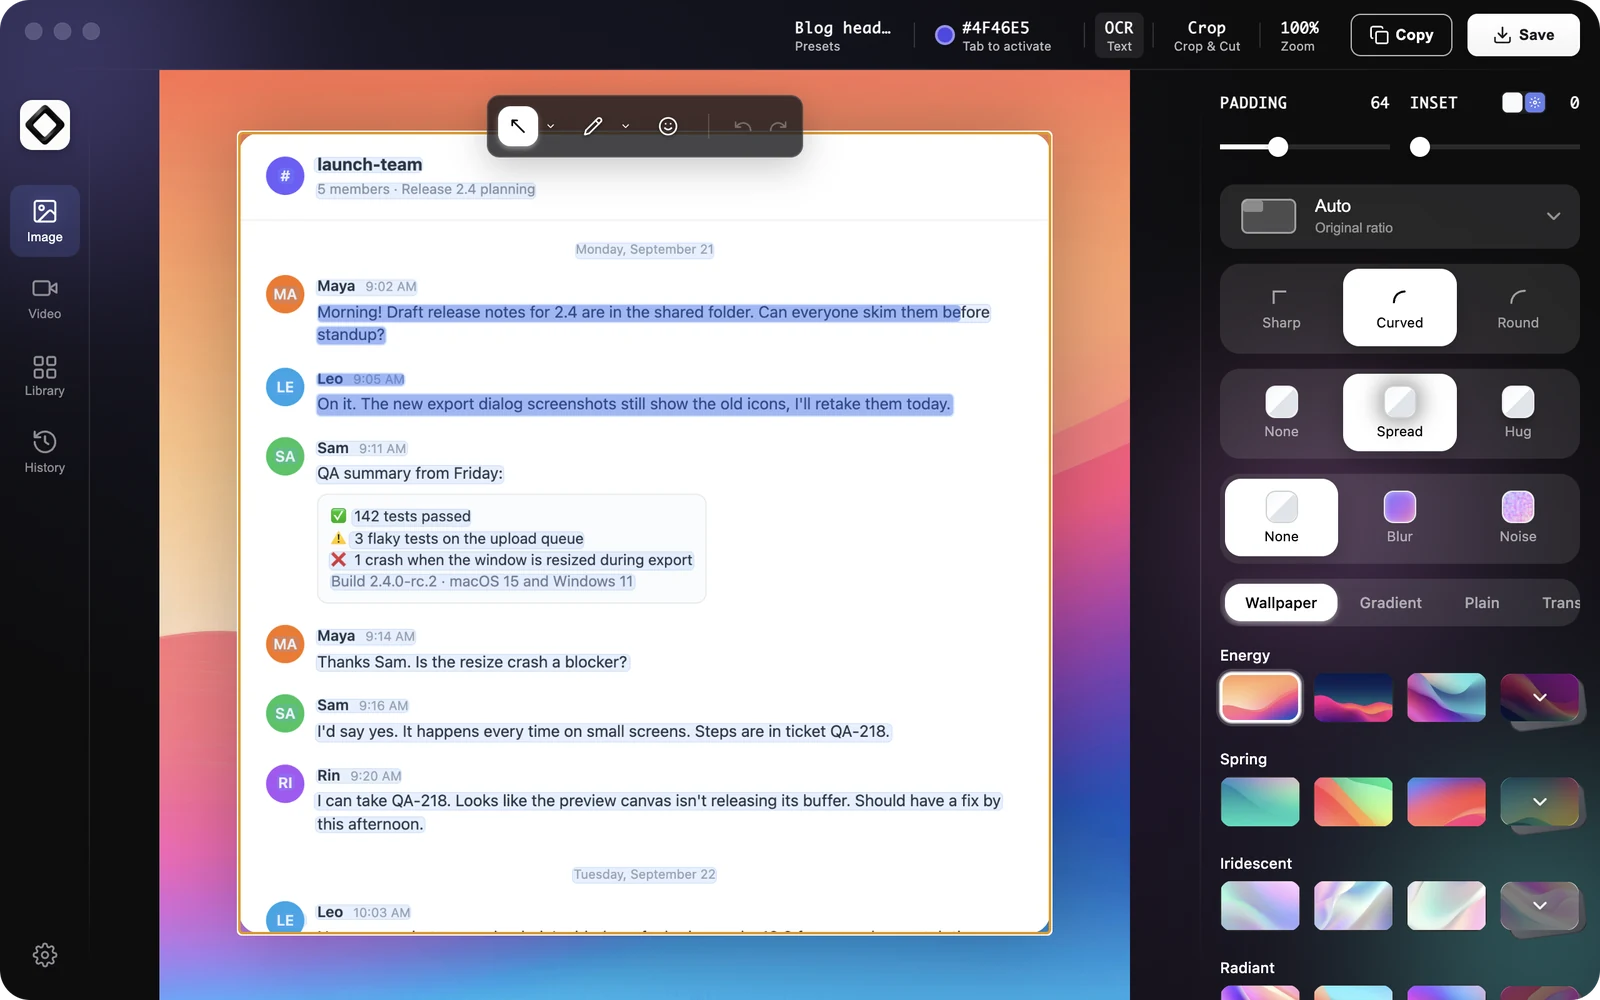Screen dimensions: 1600x1000
Task: Open the Image section in the sidebar
Action: click(x=45, y=221)
